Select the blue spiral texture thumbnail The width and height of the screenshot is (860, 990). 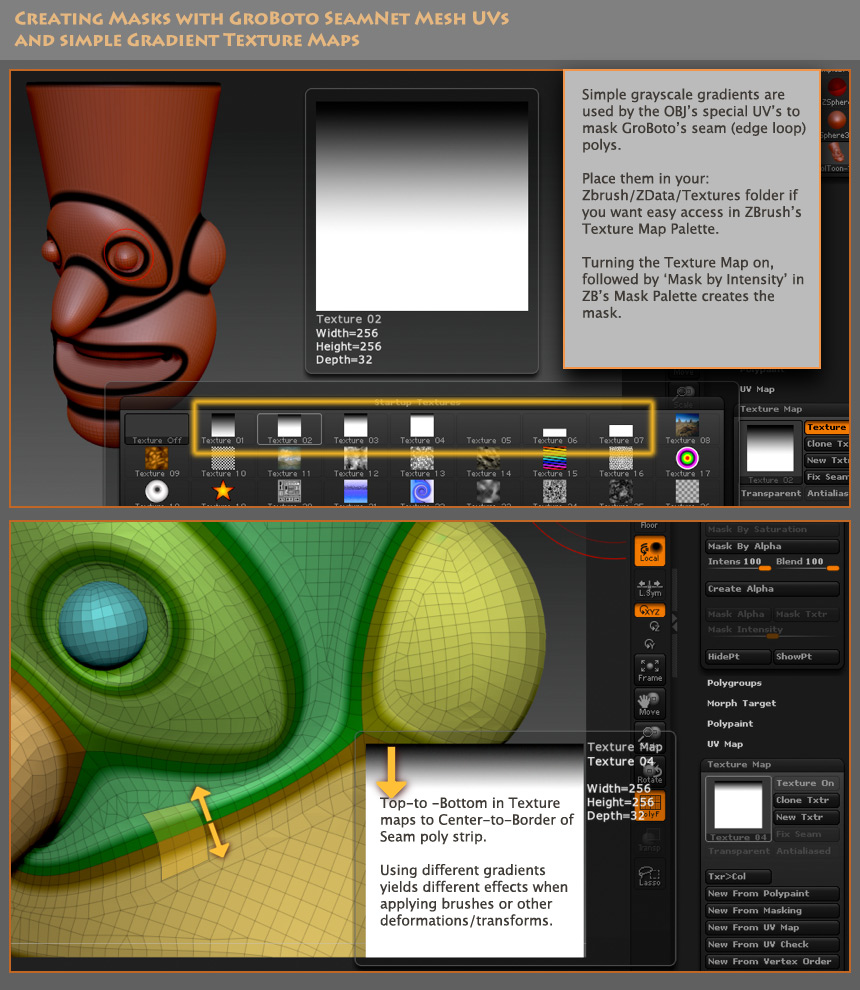(422, 491)
